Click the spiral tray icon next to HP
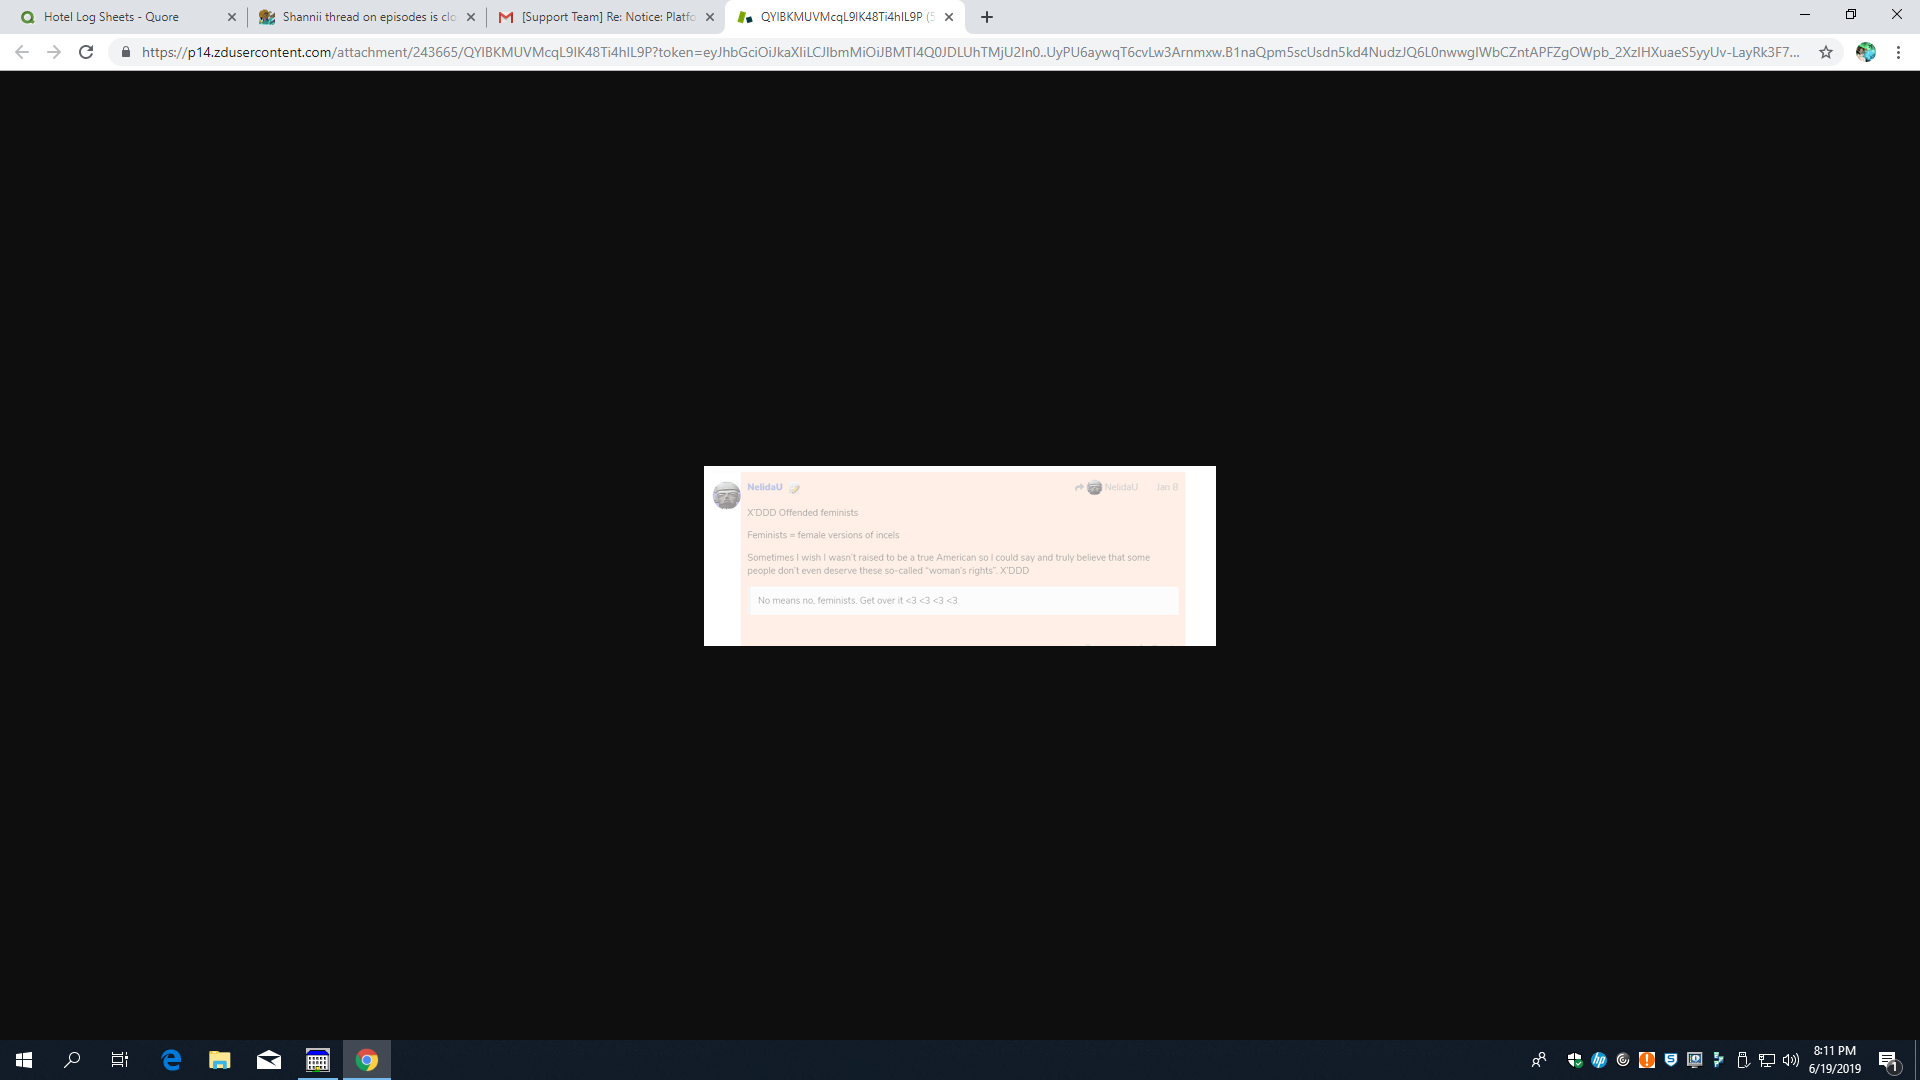This screenshot has height=1080, width=1920. coord(1623,1060)
